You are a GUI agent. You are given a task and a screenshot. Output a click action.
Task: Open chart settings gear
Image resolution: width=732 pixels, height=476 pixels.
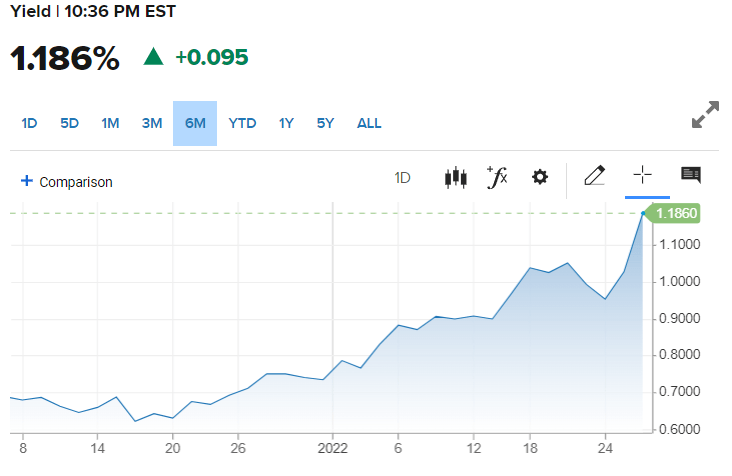pos(540,177)
